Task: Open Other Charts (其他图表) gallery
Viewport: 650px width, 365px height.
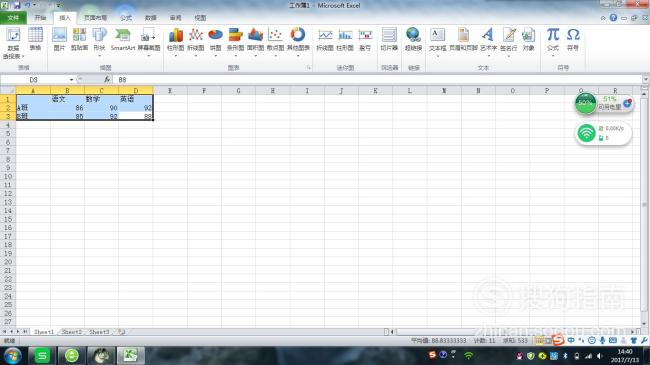Action: click(298, 41)
